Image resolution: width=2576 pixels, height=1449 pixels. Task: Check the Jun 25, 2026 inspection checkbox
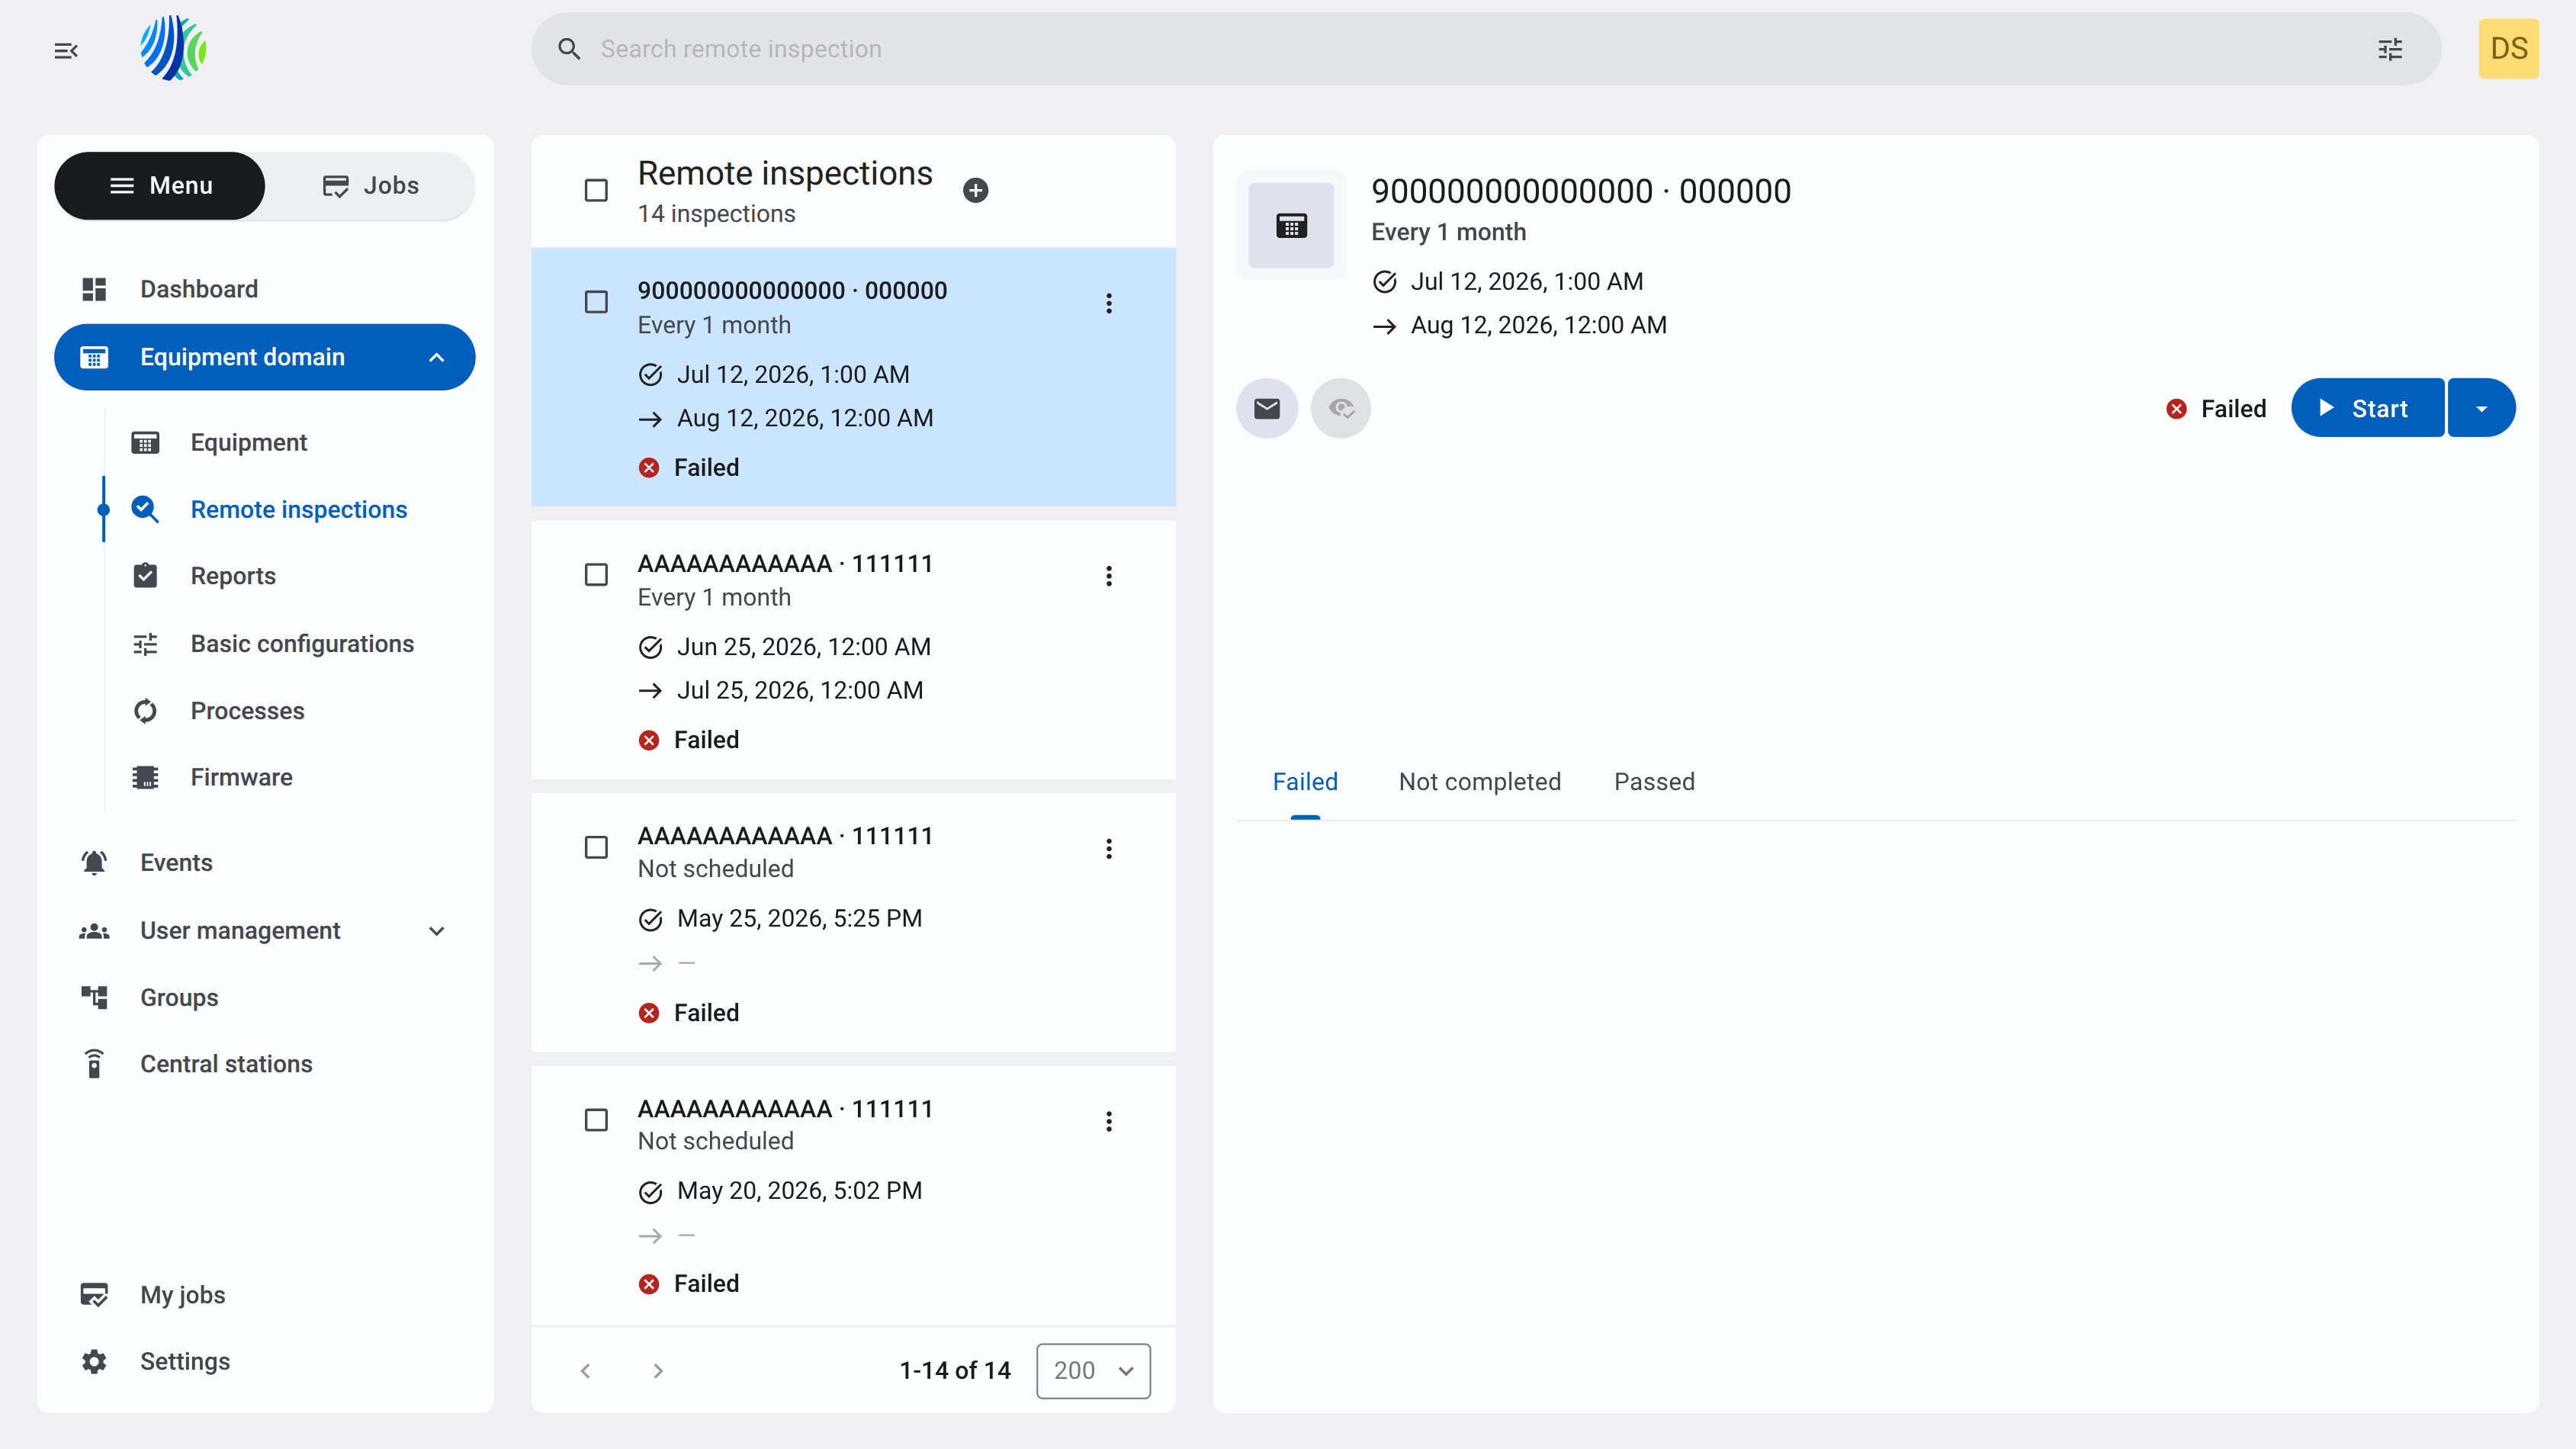596,575
